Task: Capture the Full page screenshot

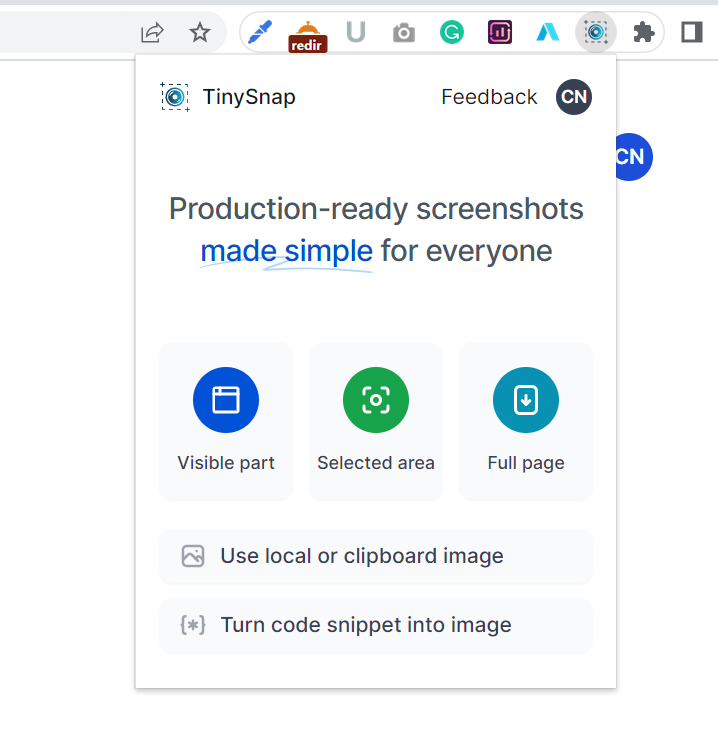Action: pos(526,400)
